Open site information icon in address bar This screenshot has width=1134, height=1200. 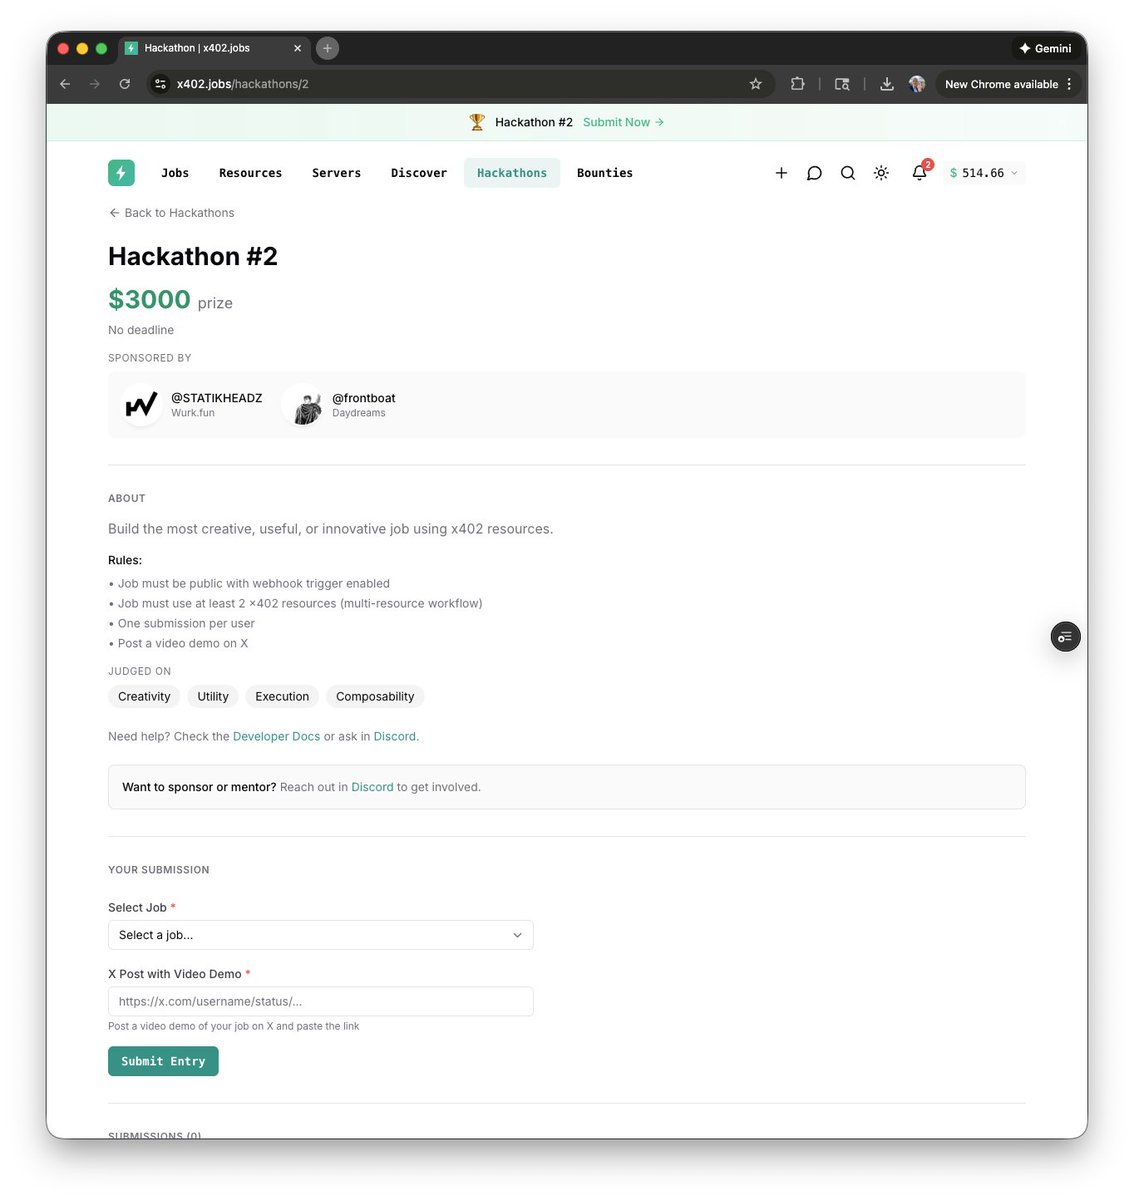(160, 84)
